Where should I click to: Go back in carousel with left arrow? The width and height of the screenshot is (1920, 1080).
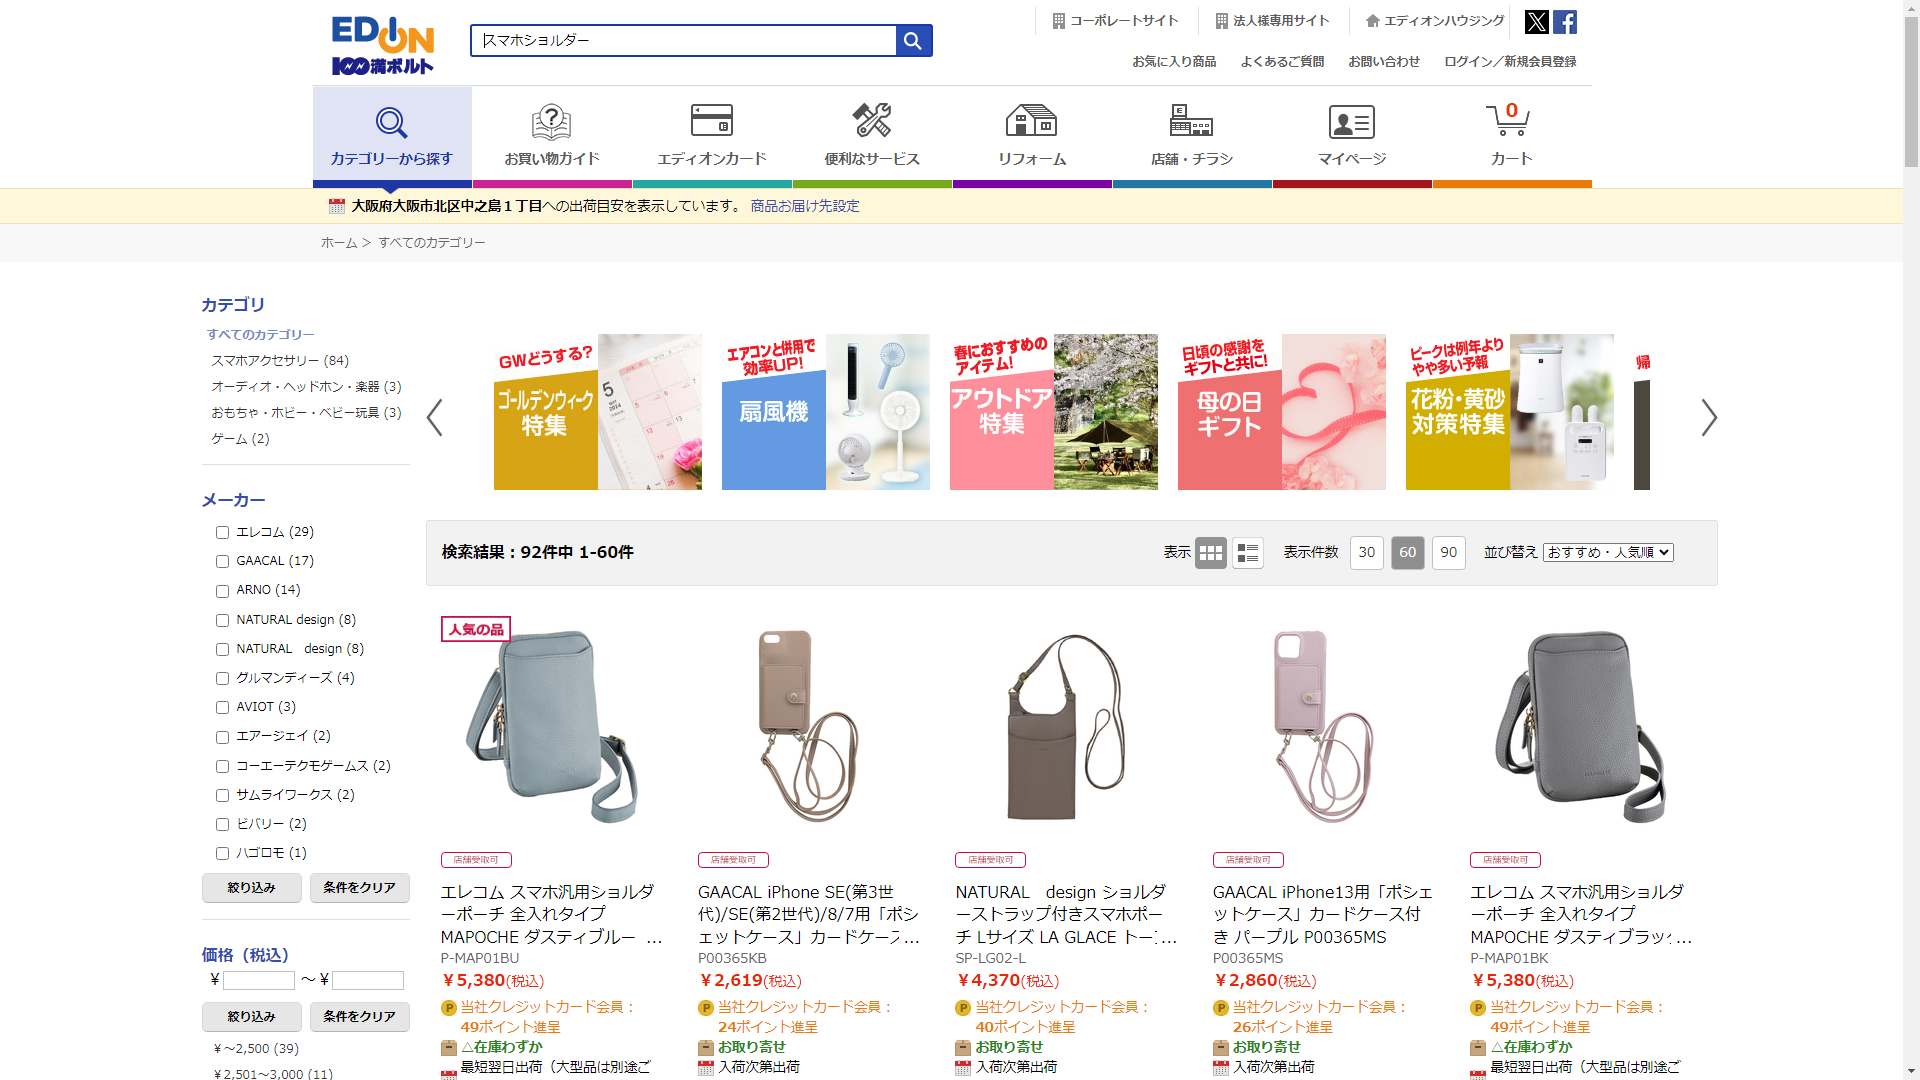pyautogui.click(x=434, y=418)
